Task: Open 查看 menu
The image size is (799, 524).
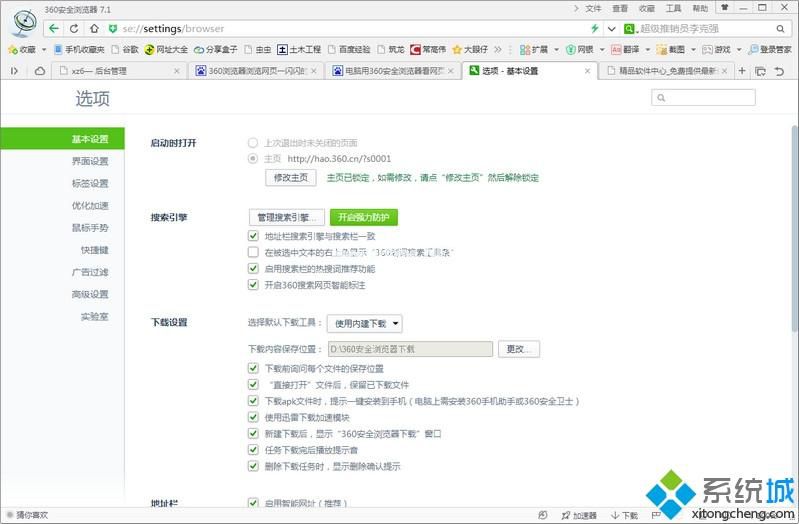Action: 620,8
